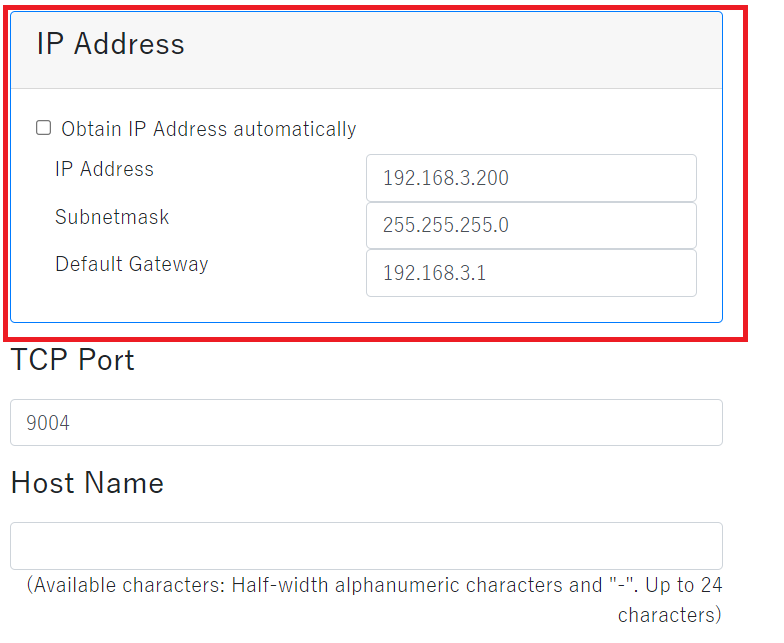This screenshot has height=643, width=784.
Task: Place cursor in field showing 192.168.3.200
Action: [531, 178]
